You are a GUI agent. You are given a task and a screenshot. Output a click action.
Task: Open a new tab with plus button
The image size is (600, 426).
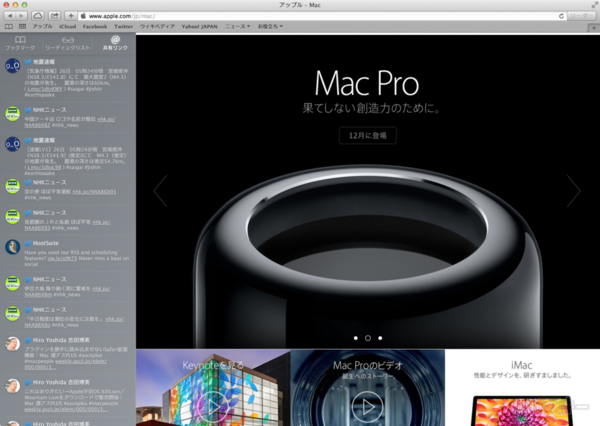[x=593, y=28]
